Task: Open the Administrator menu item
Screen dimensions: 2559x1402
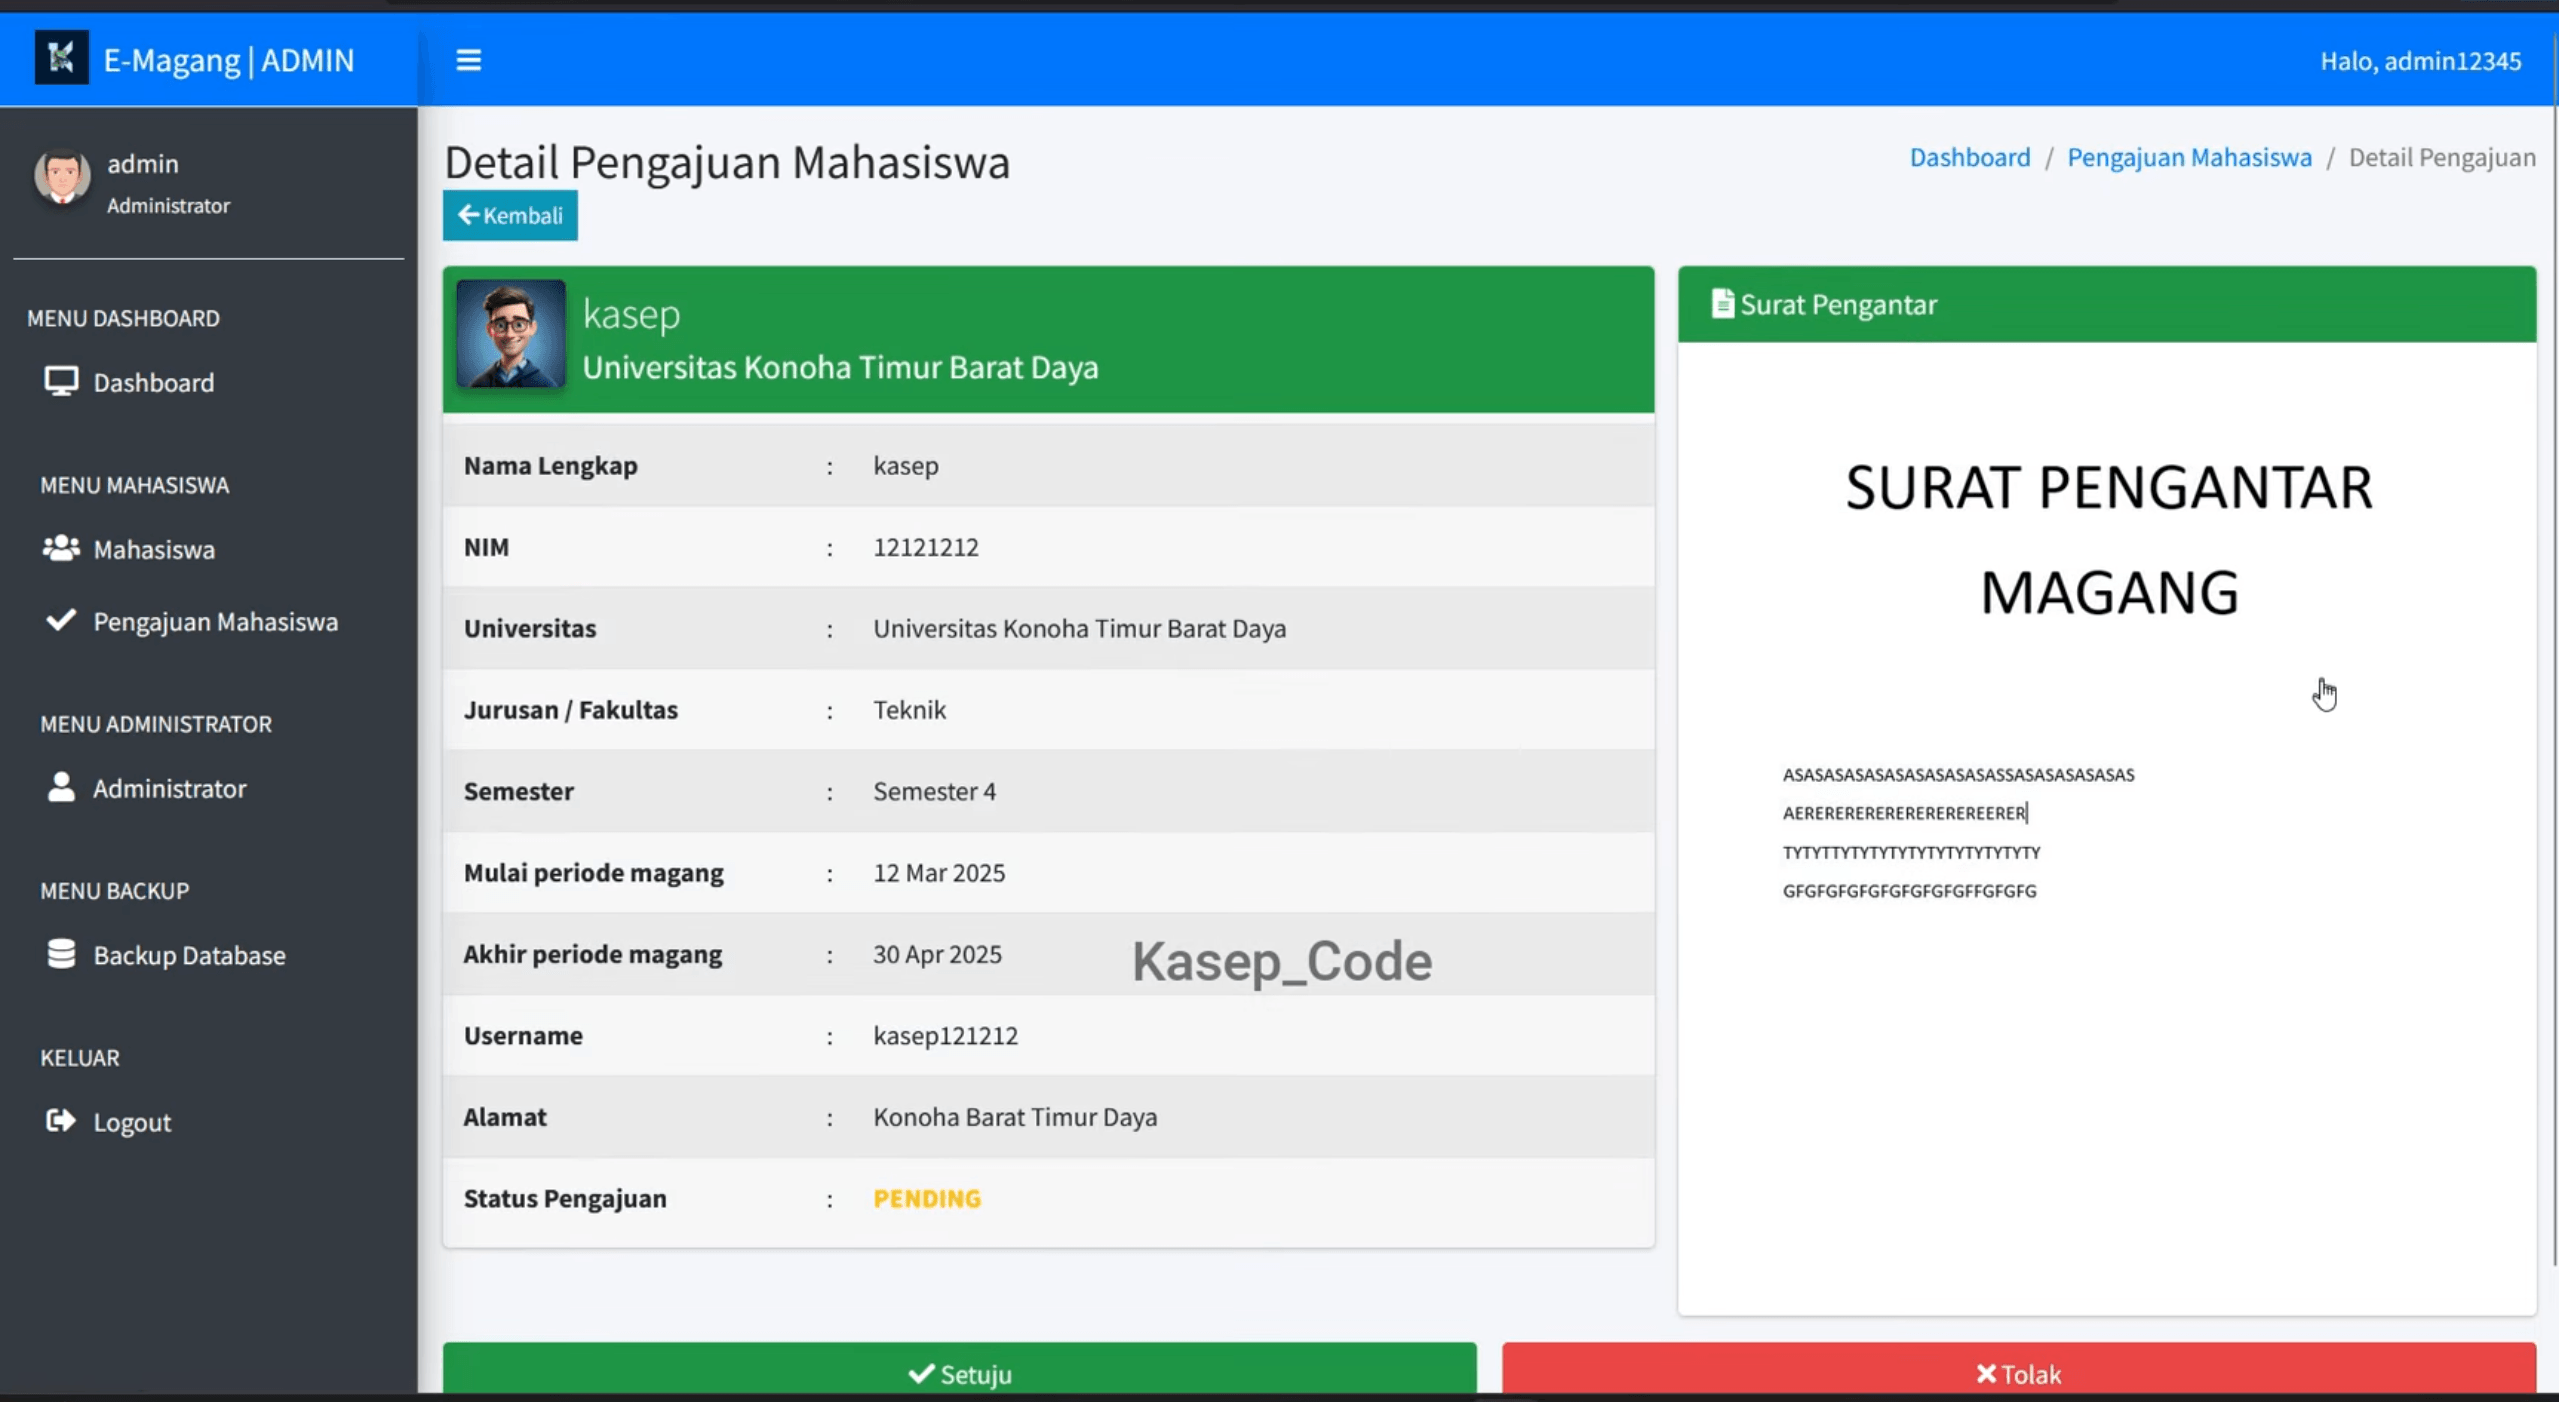Action: [209, 788]
